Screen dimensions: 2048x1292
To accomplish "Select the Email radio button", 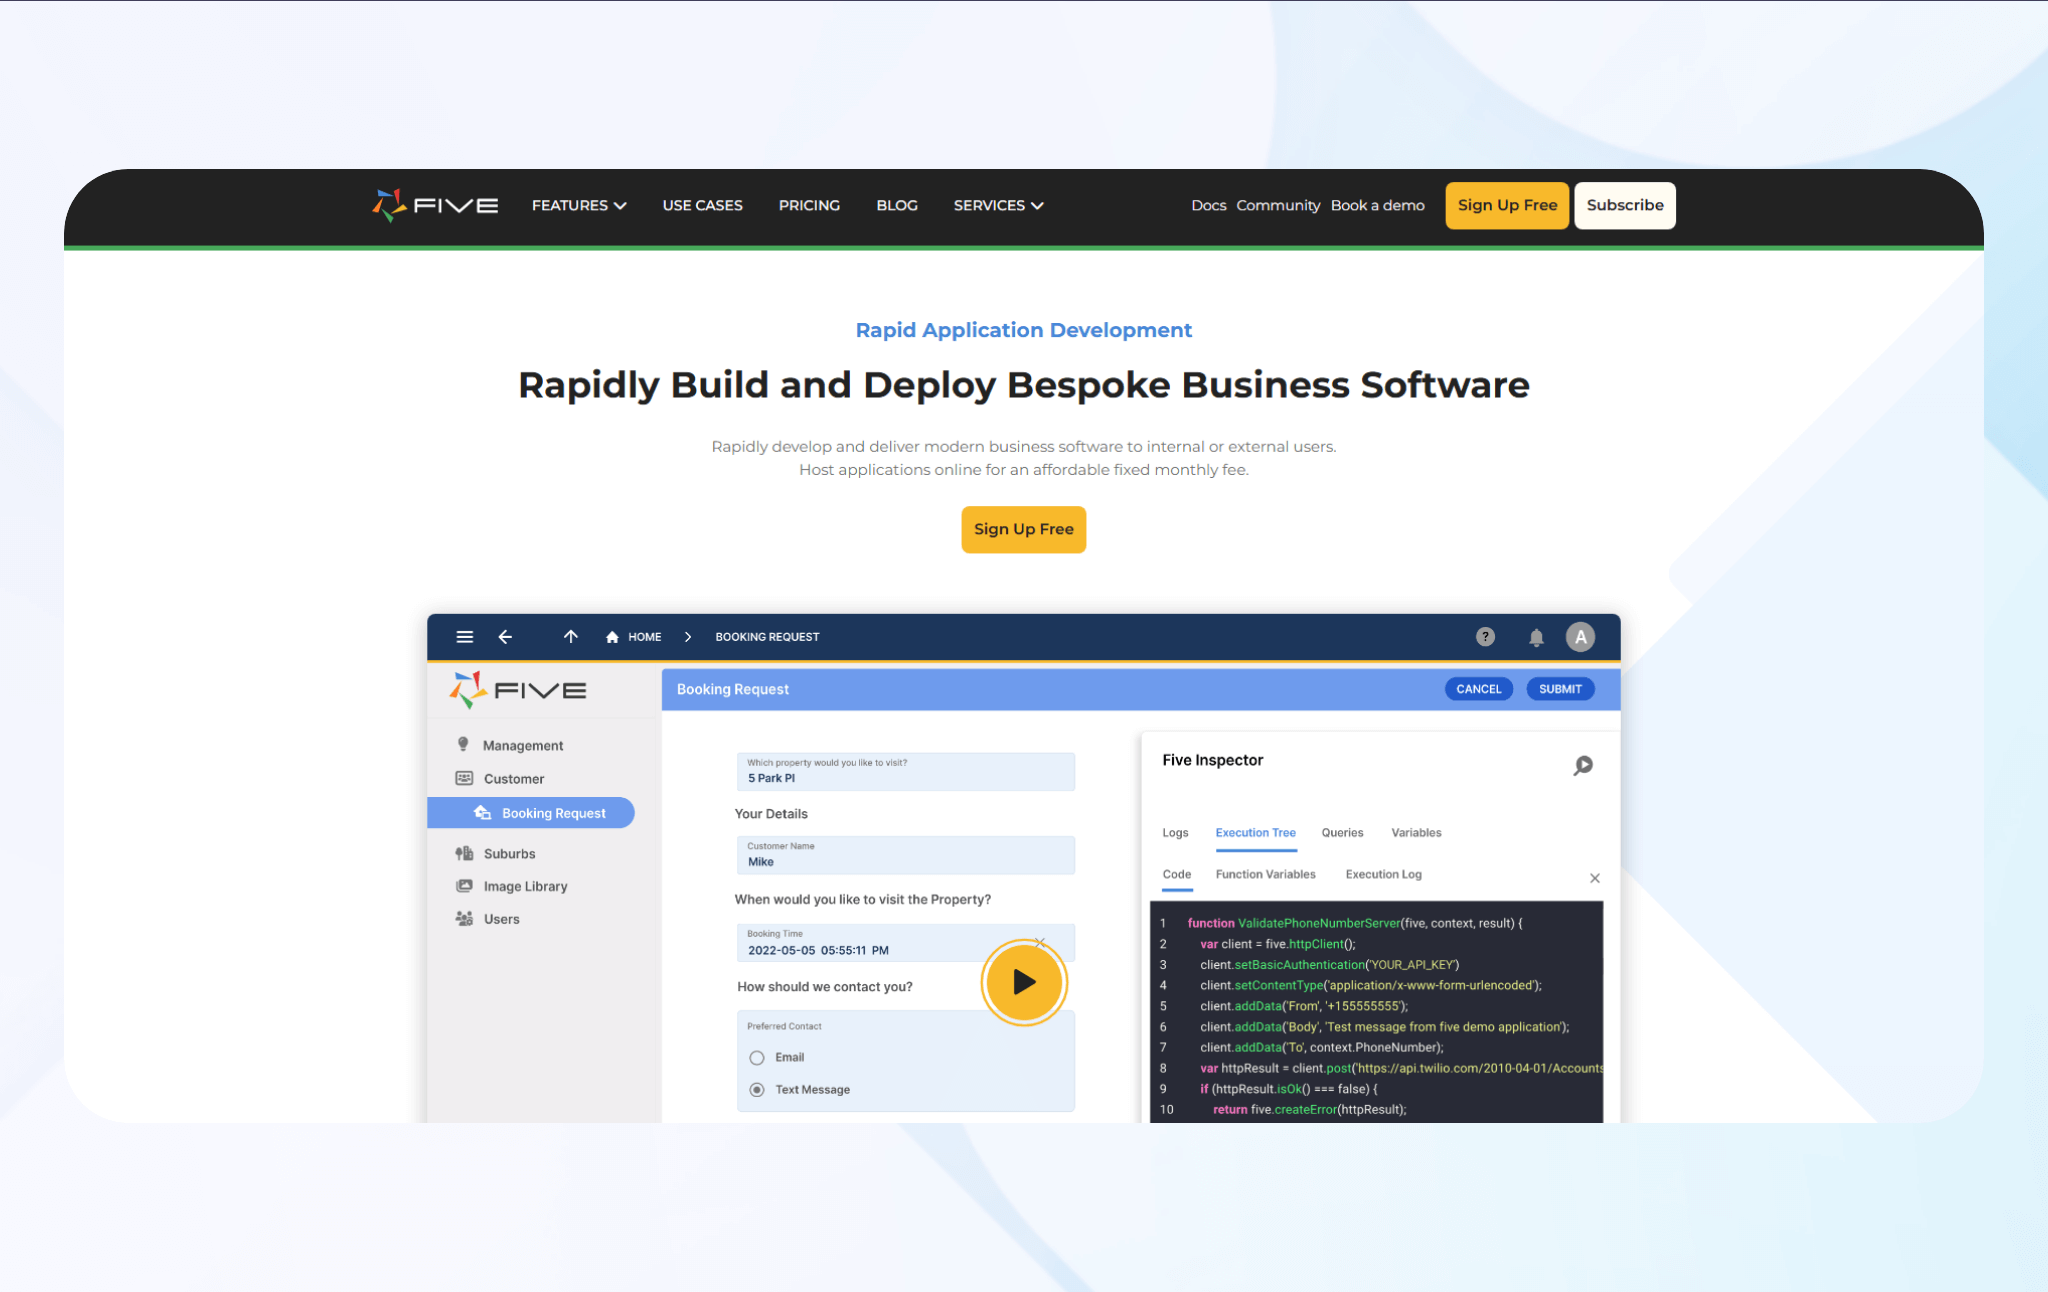I will pos(757,1058).
